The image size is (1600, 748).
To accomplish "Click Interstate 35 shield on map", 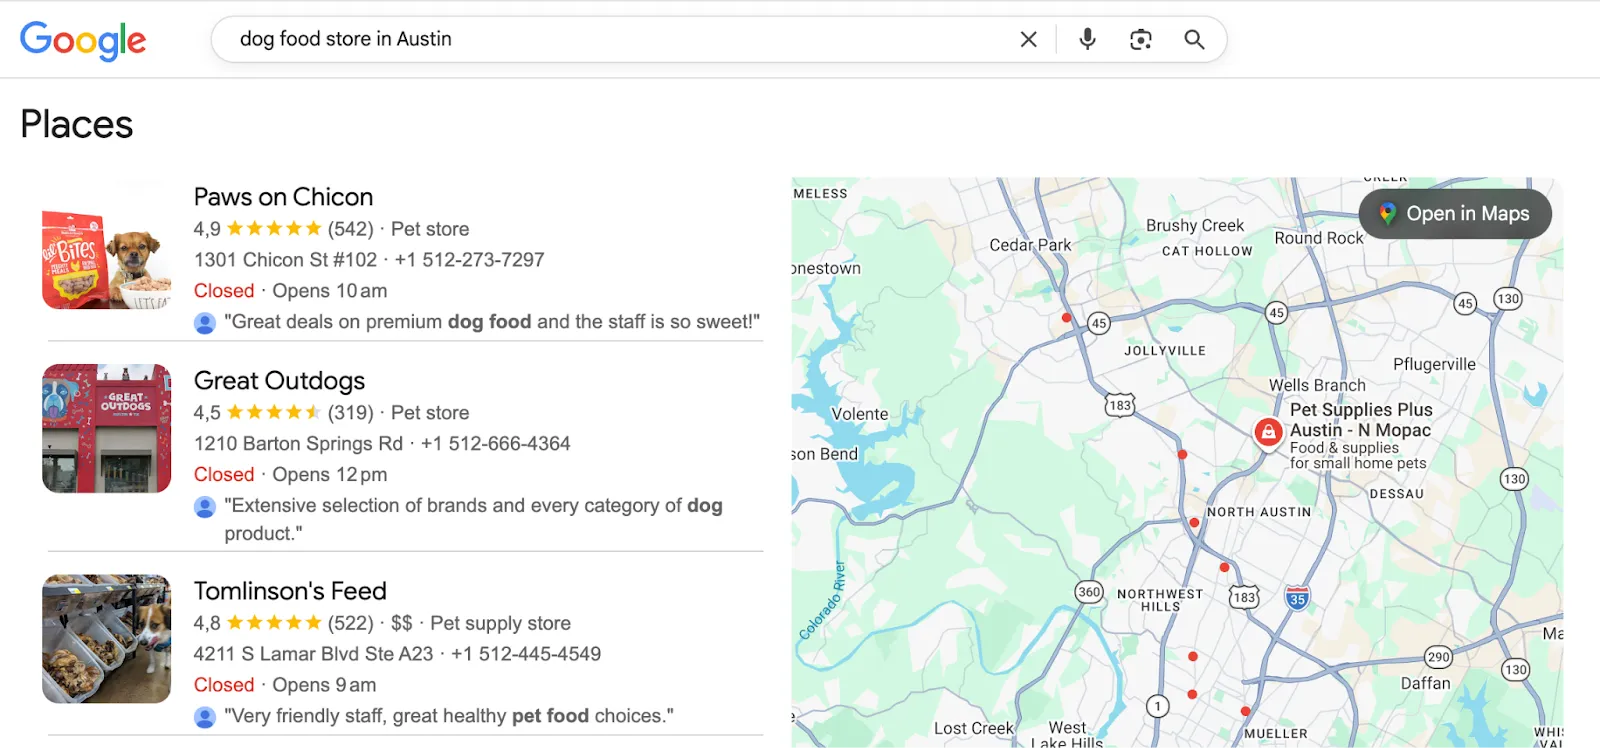I will [x=1297, y=598].
